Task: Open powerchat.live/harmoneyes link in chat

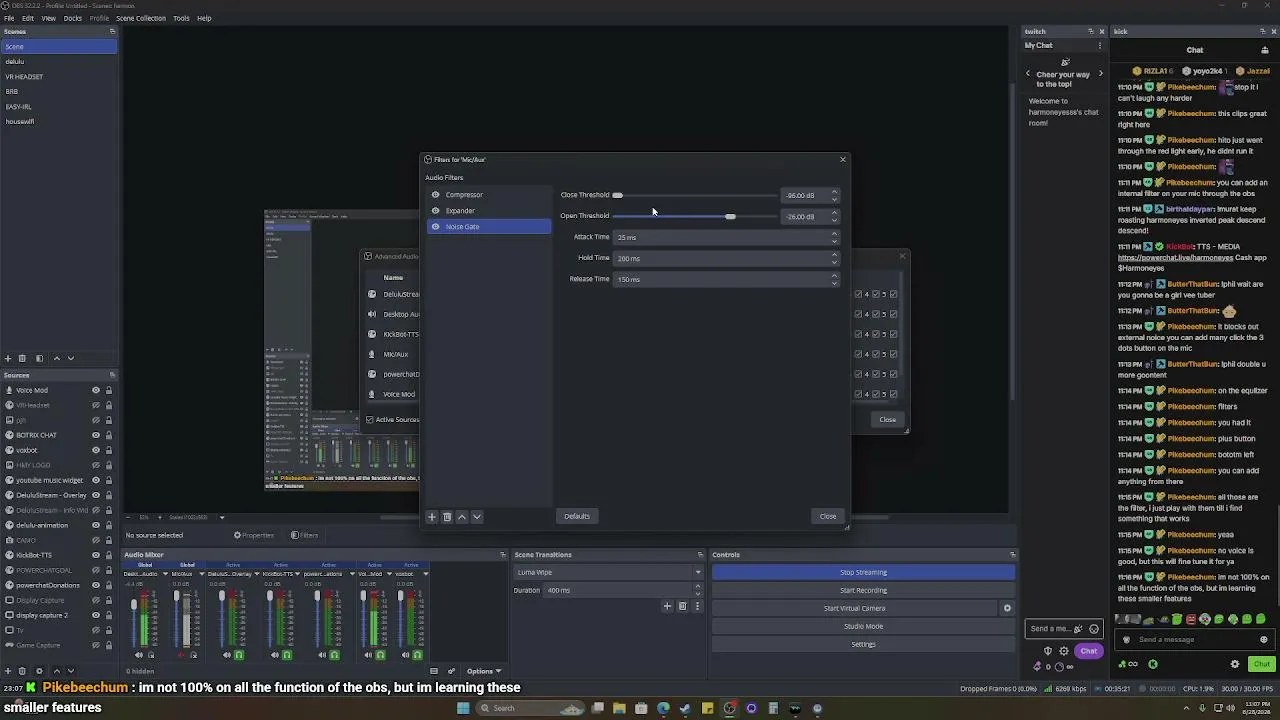Action: point(1177,258)
